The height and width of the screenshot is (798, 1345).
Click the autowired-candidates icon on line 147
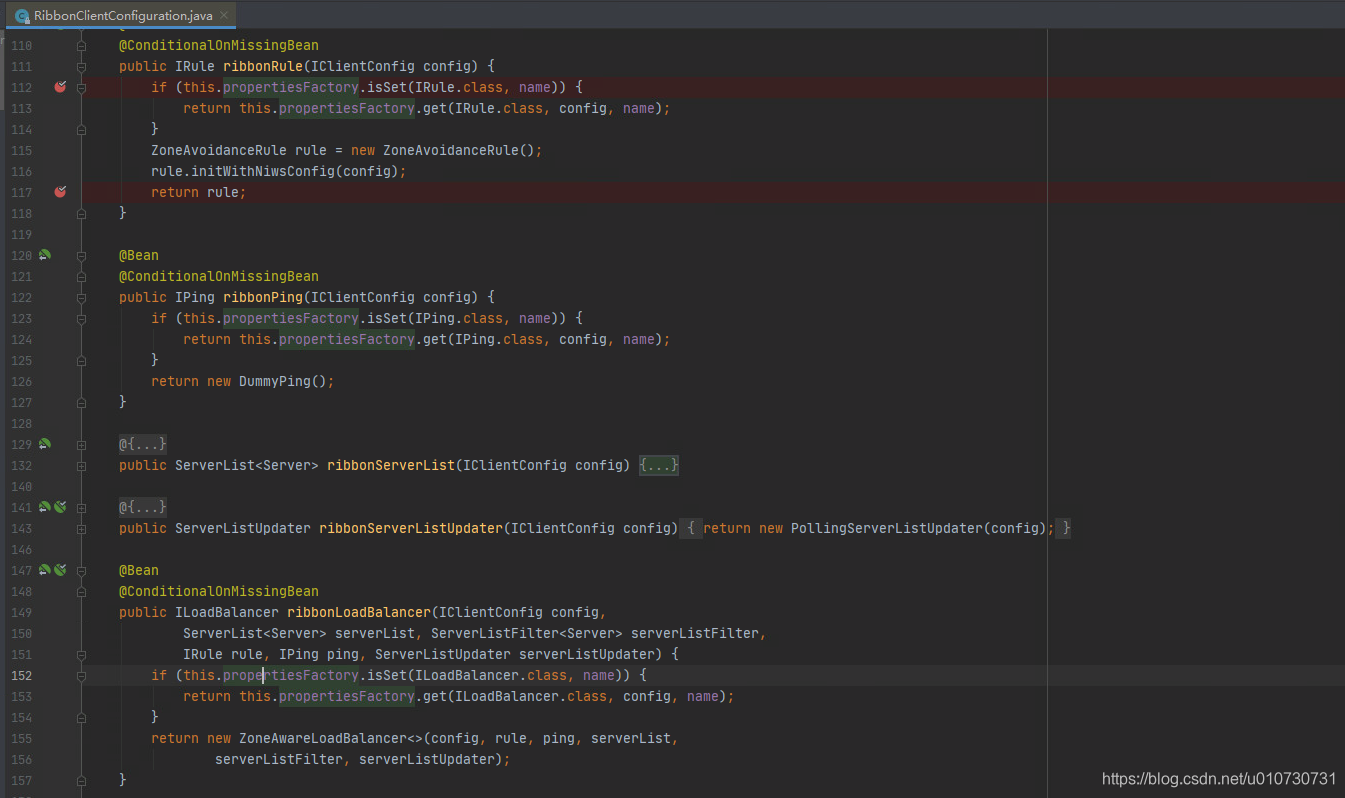click(60, 570)
